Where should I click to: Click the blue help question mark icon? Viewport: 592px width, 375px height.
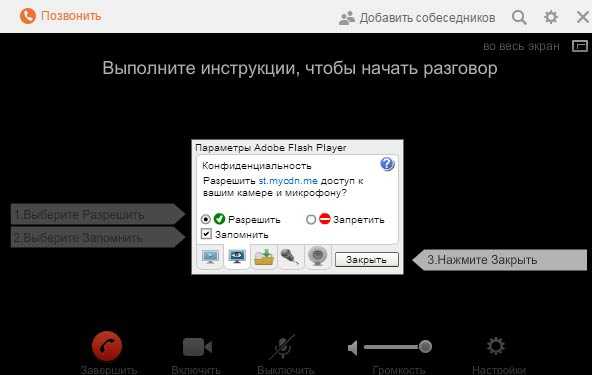pos(387,164)
